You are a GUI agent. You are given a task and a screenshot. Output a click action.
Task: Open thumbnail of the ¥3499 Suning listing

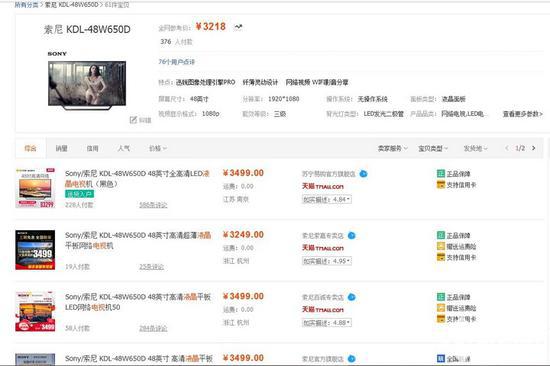coord(35,188)
